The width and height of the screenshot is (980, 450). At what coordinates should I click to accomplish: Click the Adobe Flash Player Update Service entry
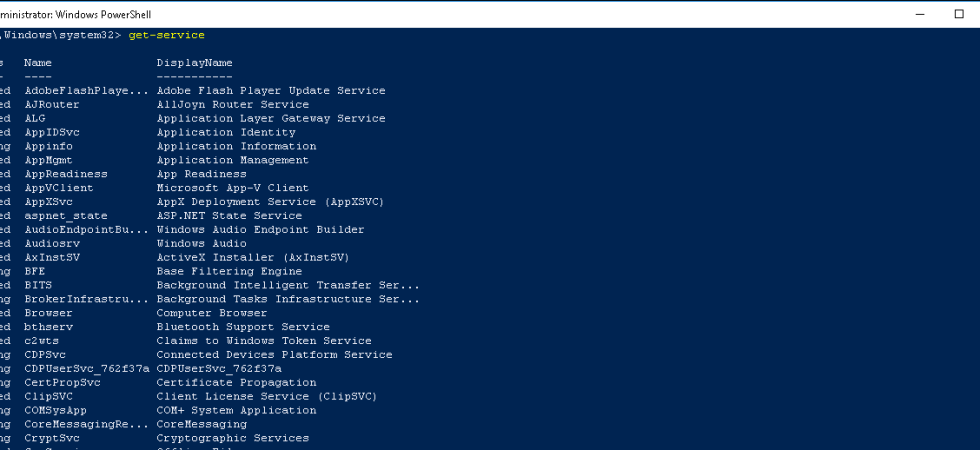click(271, 91)
